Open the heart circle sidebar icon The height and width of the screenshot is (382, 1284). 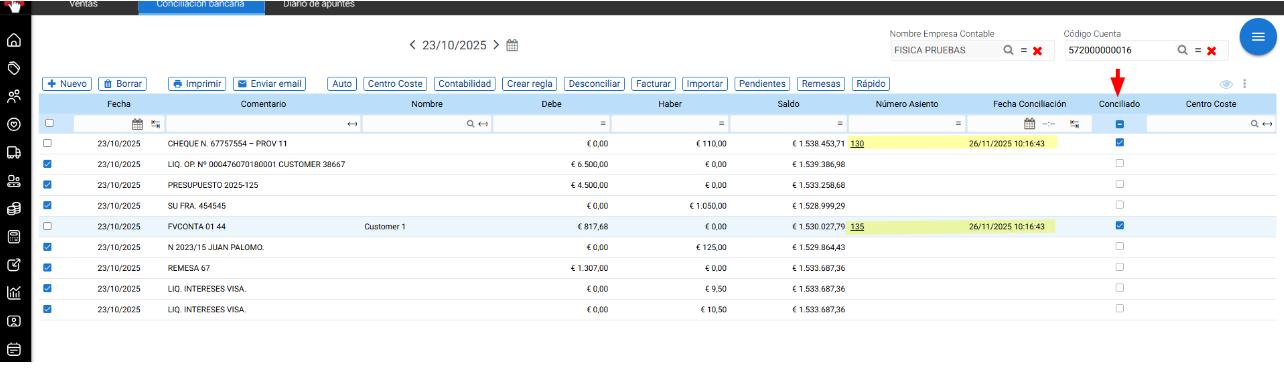[14, 125]
